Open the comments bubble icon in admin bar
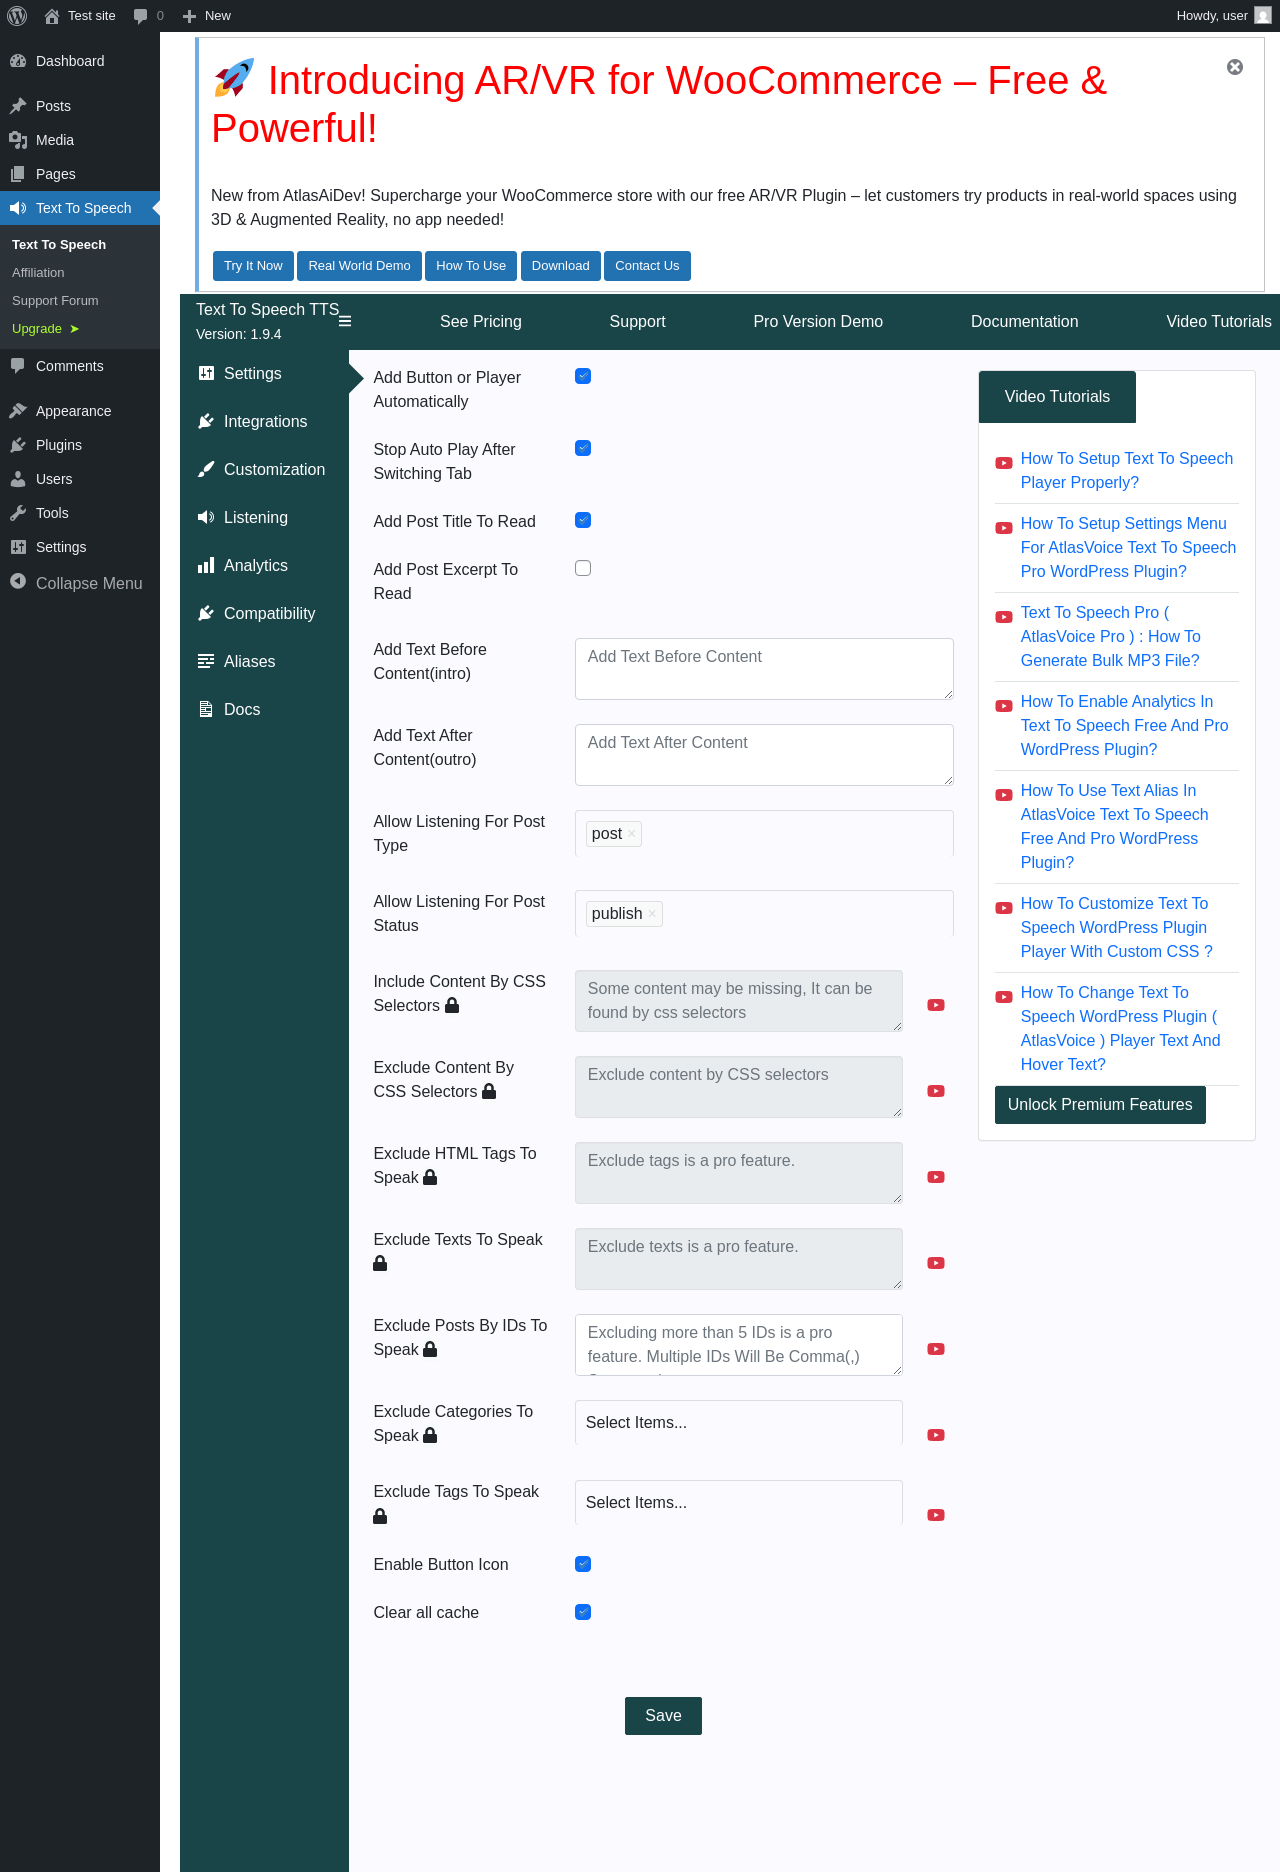This screenshot has height=1872, width=1280. click(140, 16)
